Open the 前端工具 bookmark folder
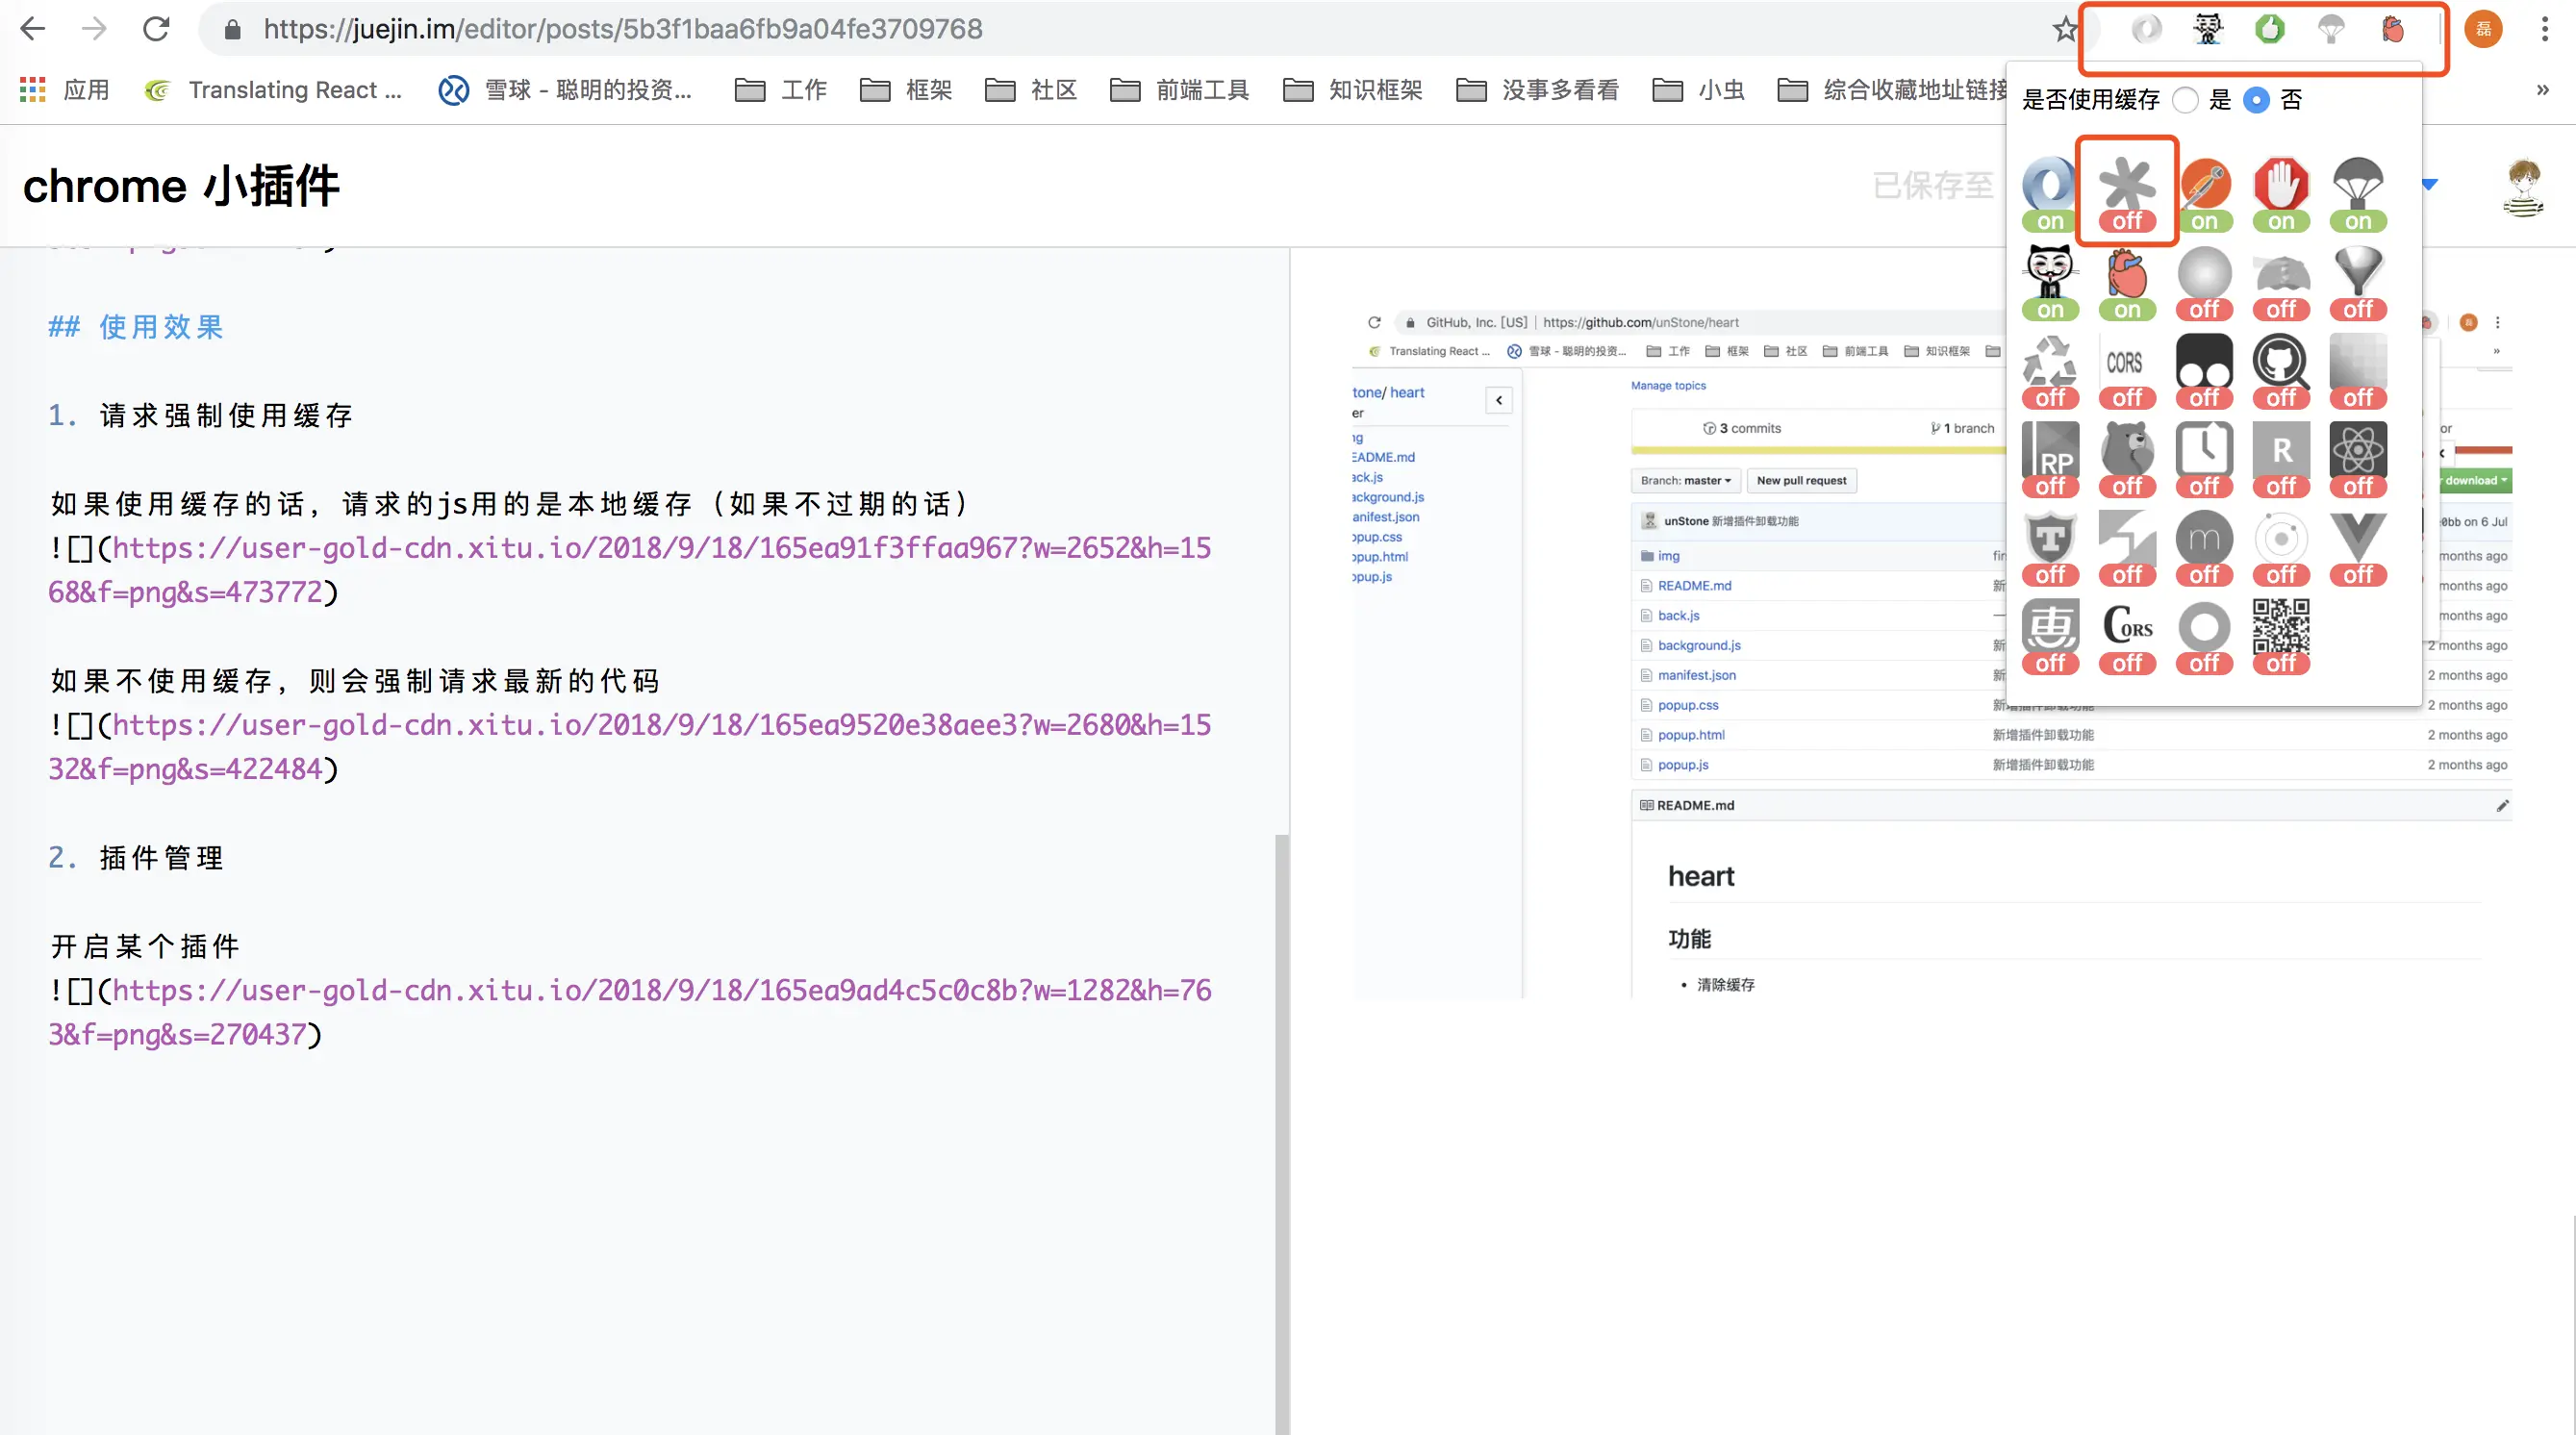 click(x=1180, y=90)
